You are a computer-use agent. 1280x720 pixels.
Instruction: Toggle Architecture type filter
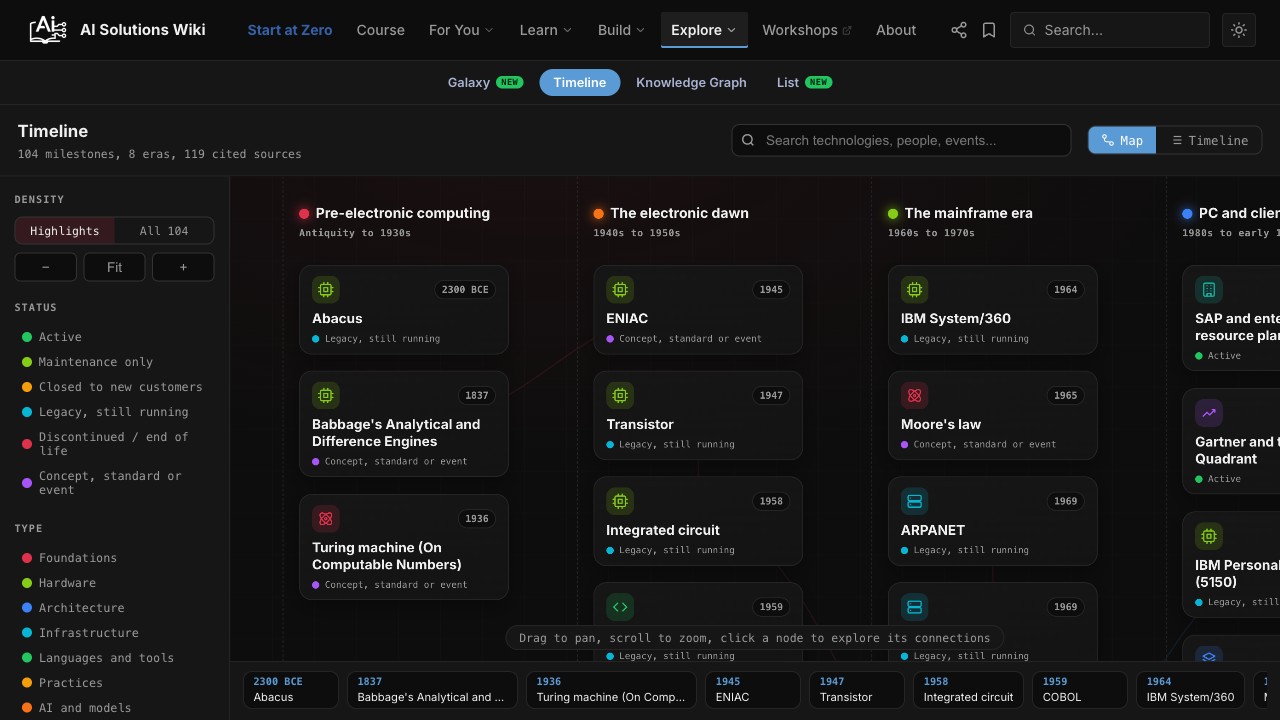click(73, 608)
